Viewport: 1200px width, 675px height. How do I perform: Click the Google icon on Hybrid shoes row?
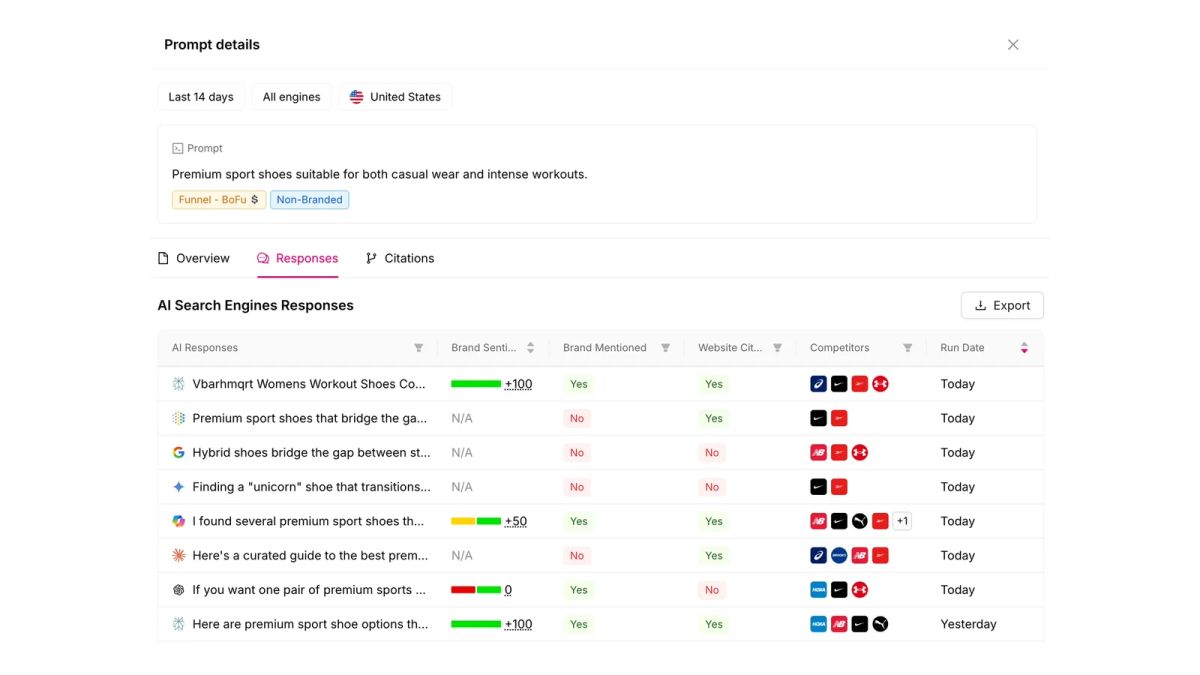pos(179,453)
